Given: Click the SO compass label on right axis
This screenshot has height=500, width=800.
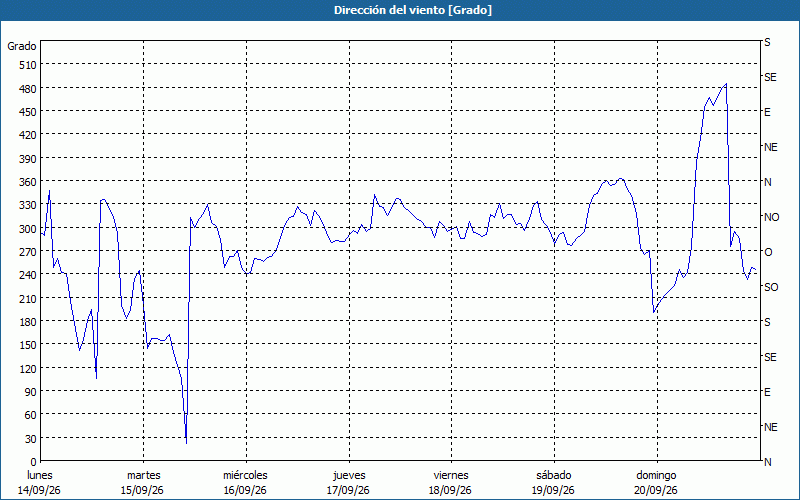Looking at the screenshot, I should (x=771, y=287).
